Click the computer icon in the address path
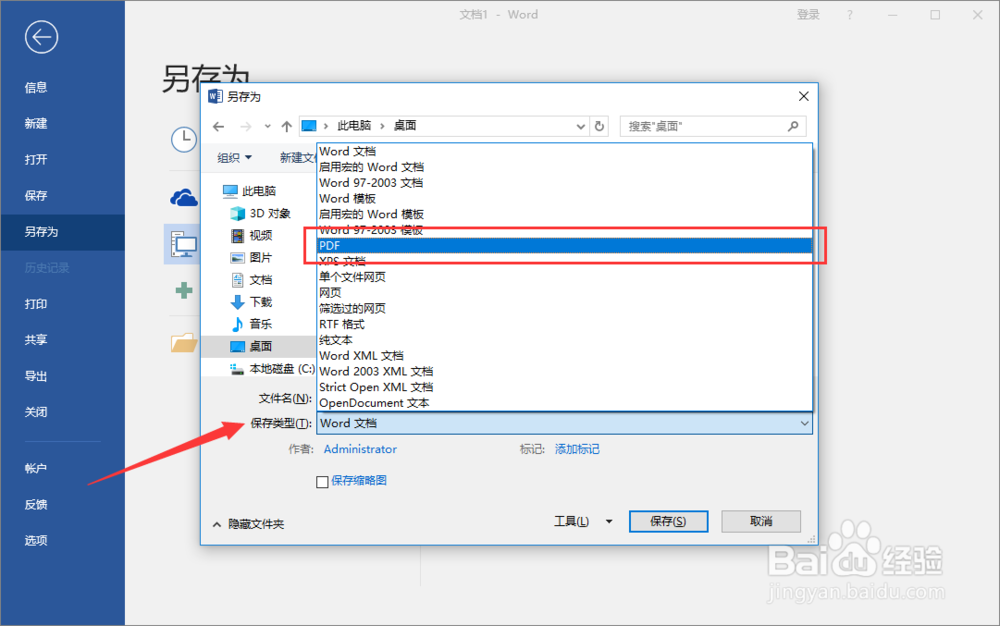 tap(309, 126)
